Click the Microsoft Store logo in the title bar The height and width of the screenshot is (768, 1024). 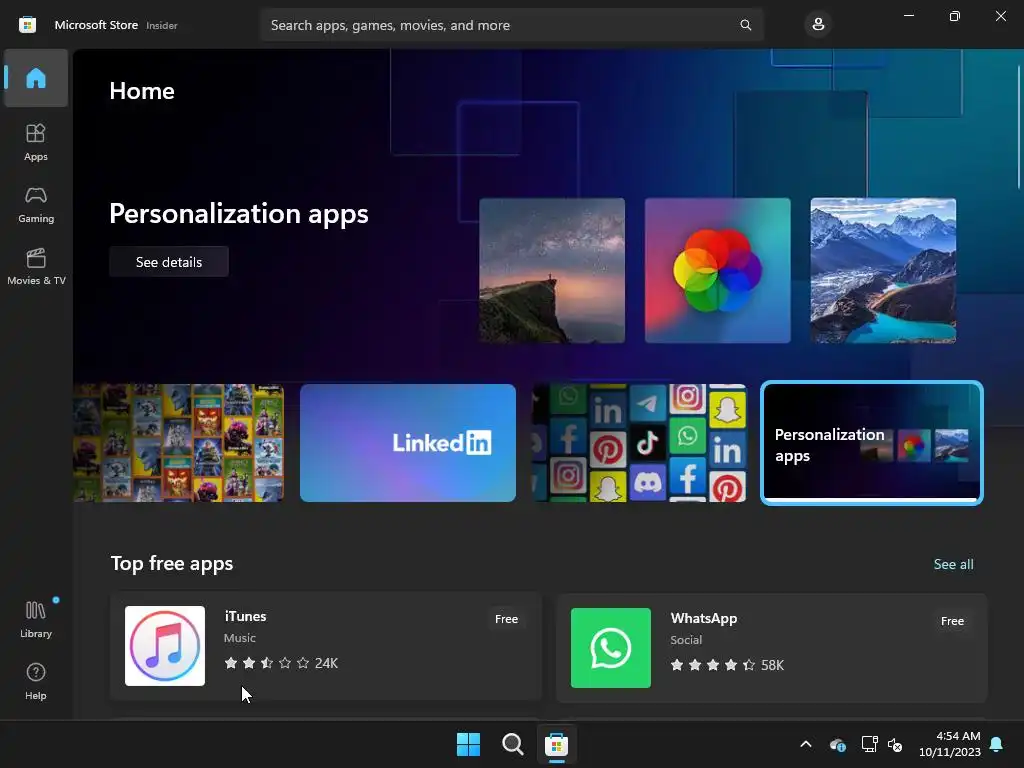(27, 25)
